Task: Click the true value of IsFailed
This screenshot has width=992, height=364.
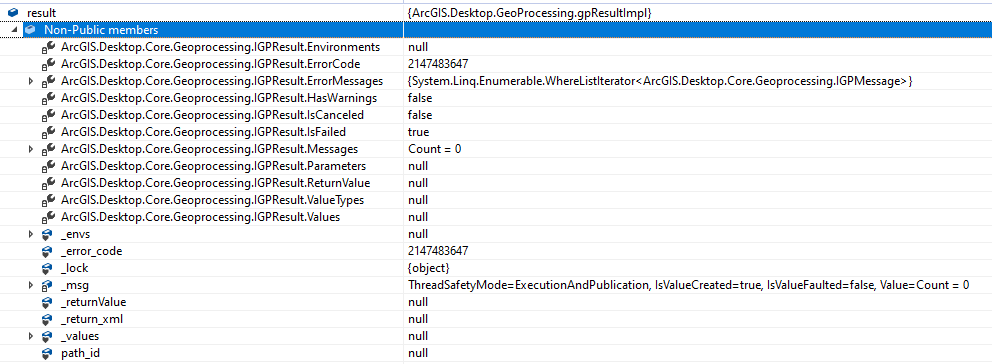Action: (x=418, y=132)
